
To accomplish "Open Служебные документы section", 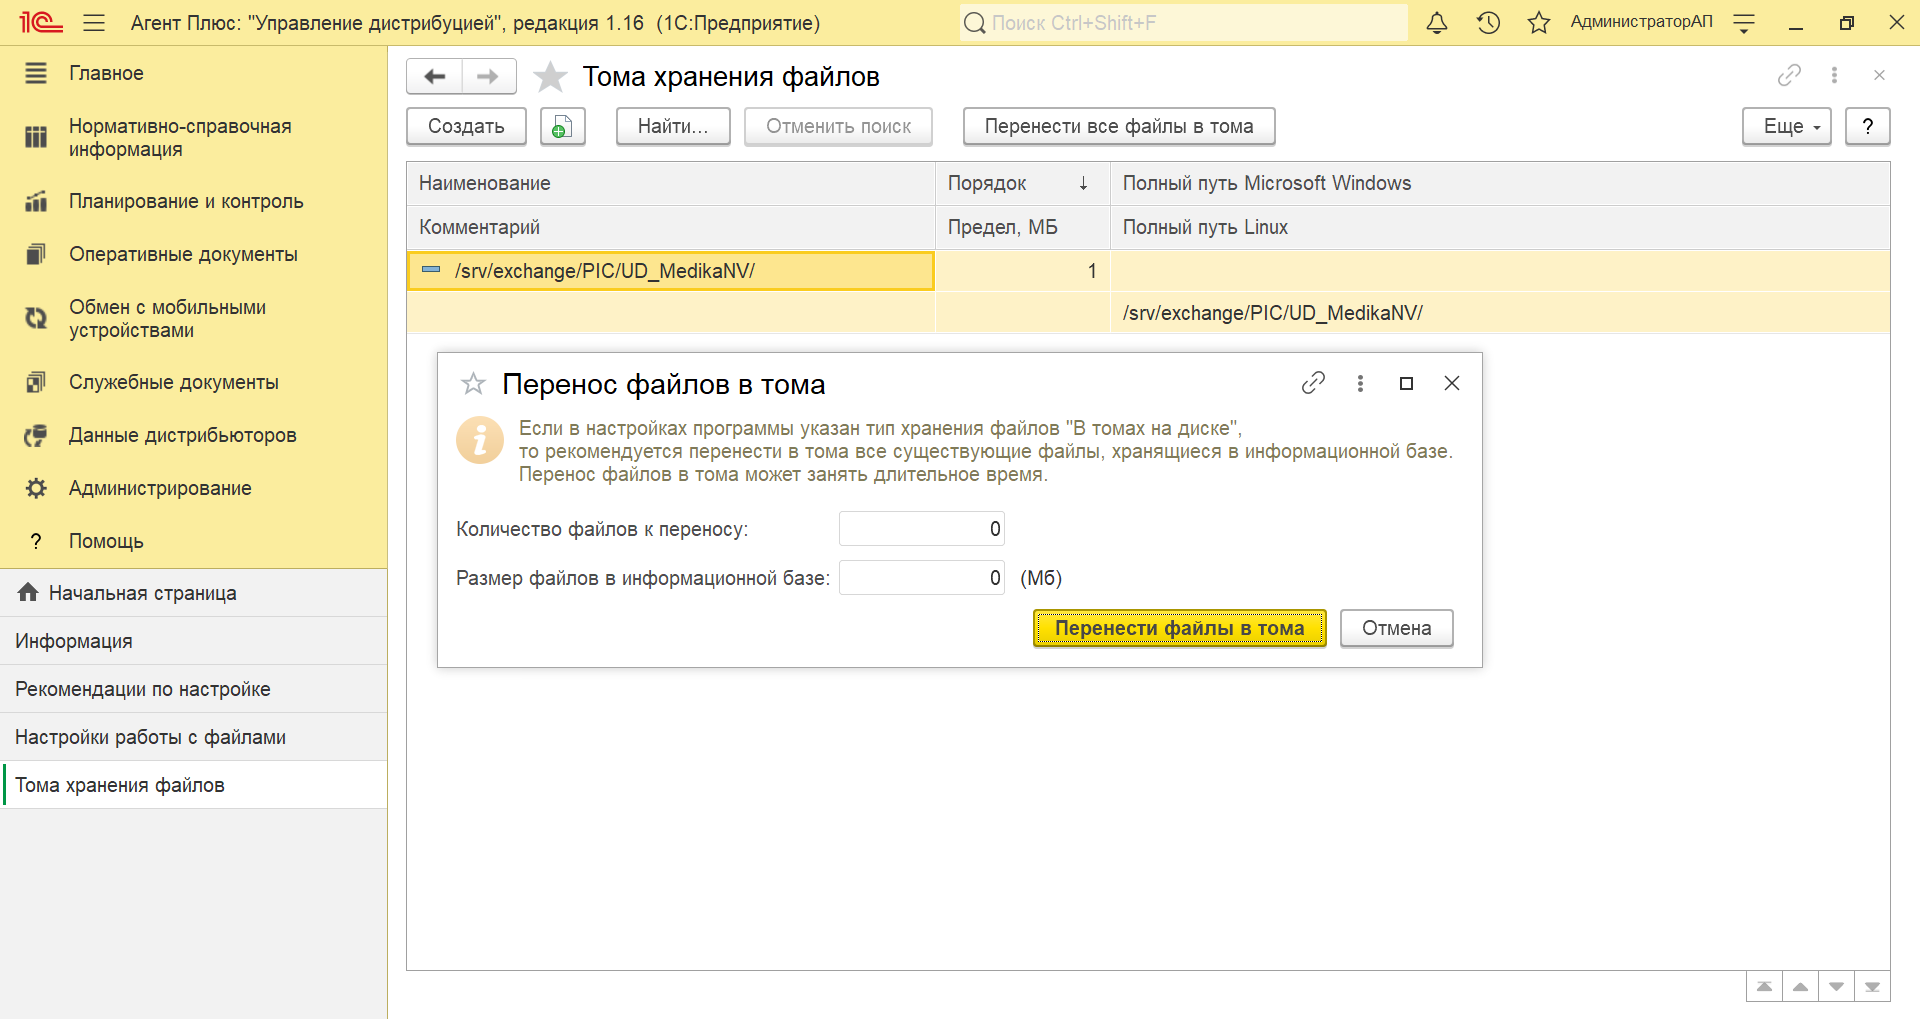I will [x=193, y=382].
